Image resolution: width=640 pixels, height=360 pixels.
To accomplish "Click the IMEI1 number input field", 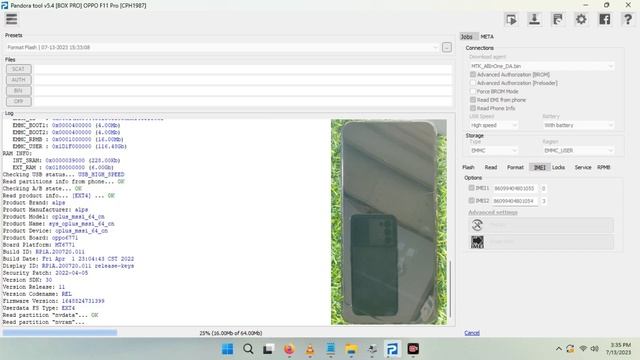I will 515,188.
